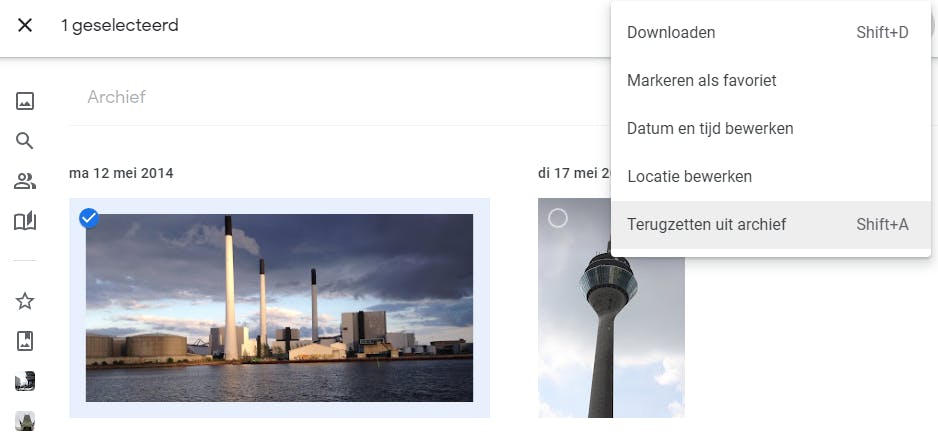Deselect the power plant photo checkmark

tap(89, 217)
